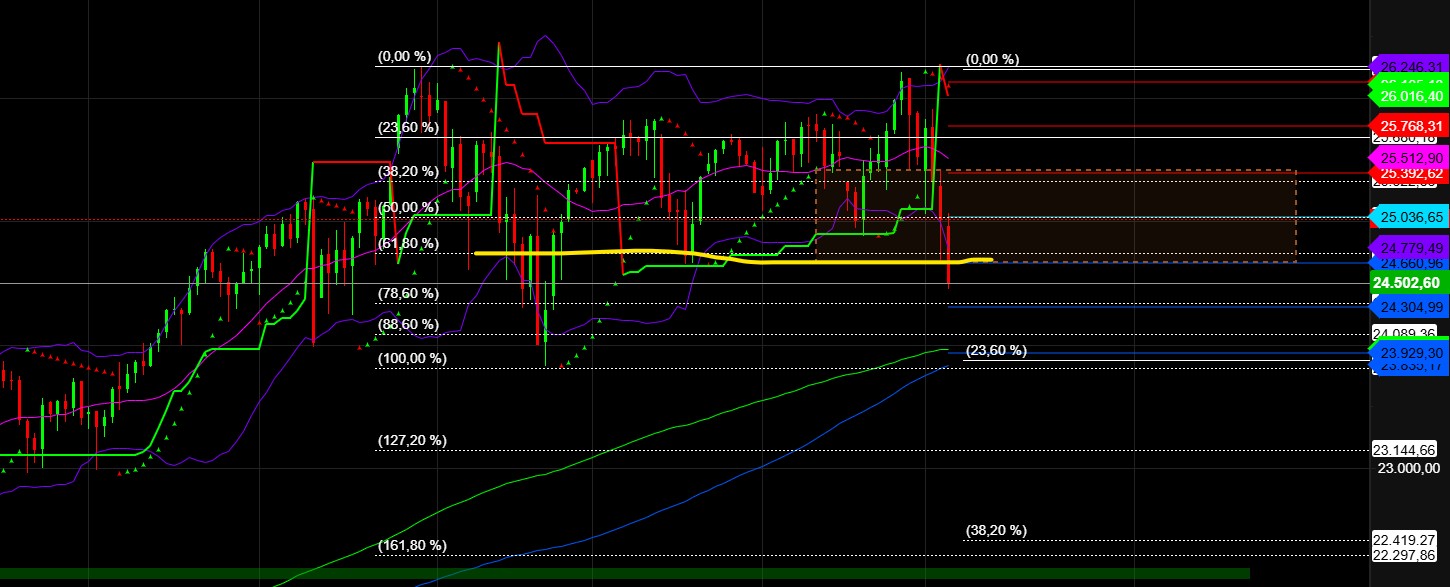Click the (161,80 %) Fibonacci extension label
The height and width of the screenshot is (587, 1450).
coord(411,545)
